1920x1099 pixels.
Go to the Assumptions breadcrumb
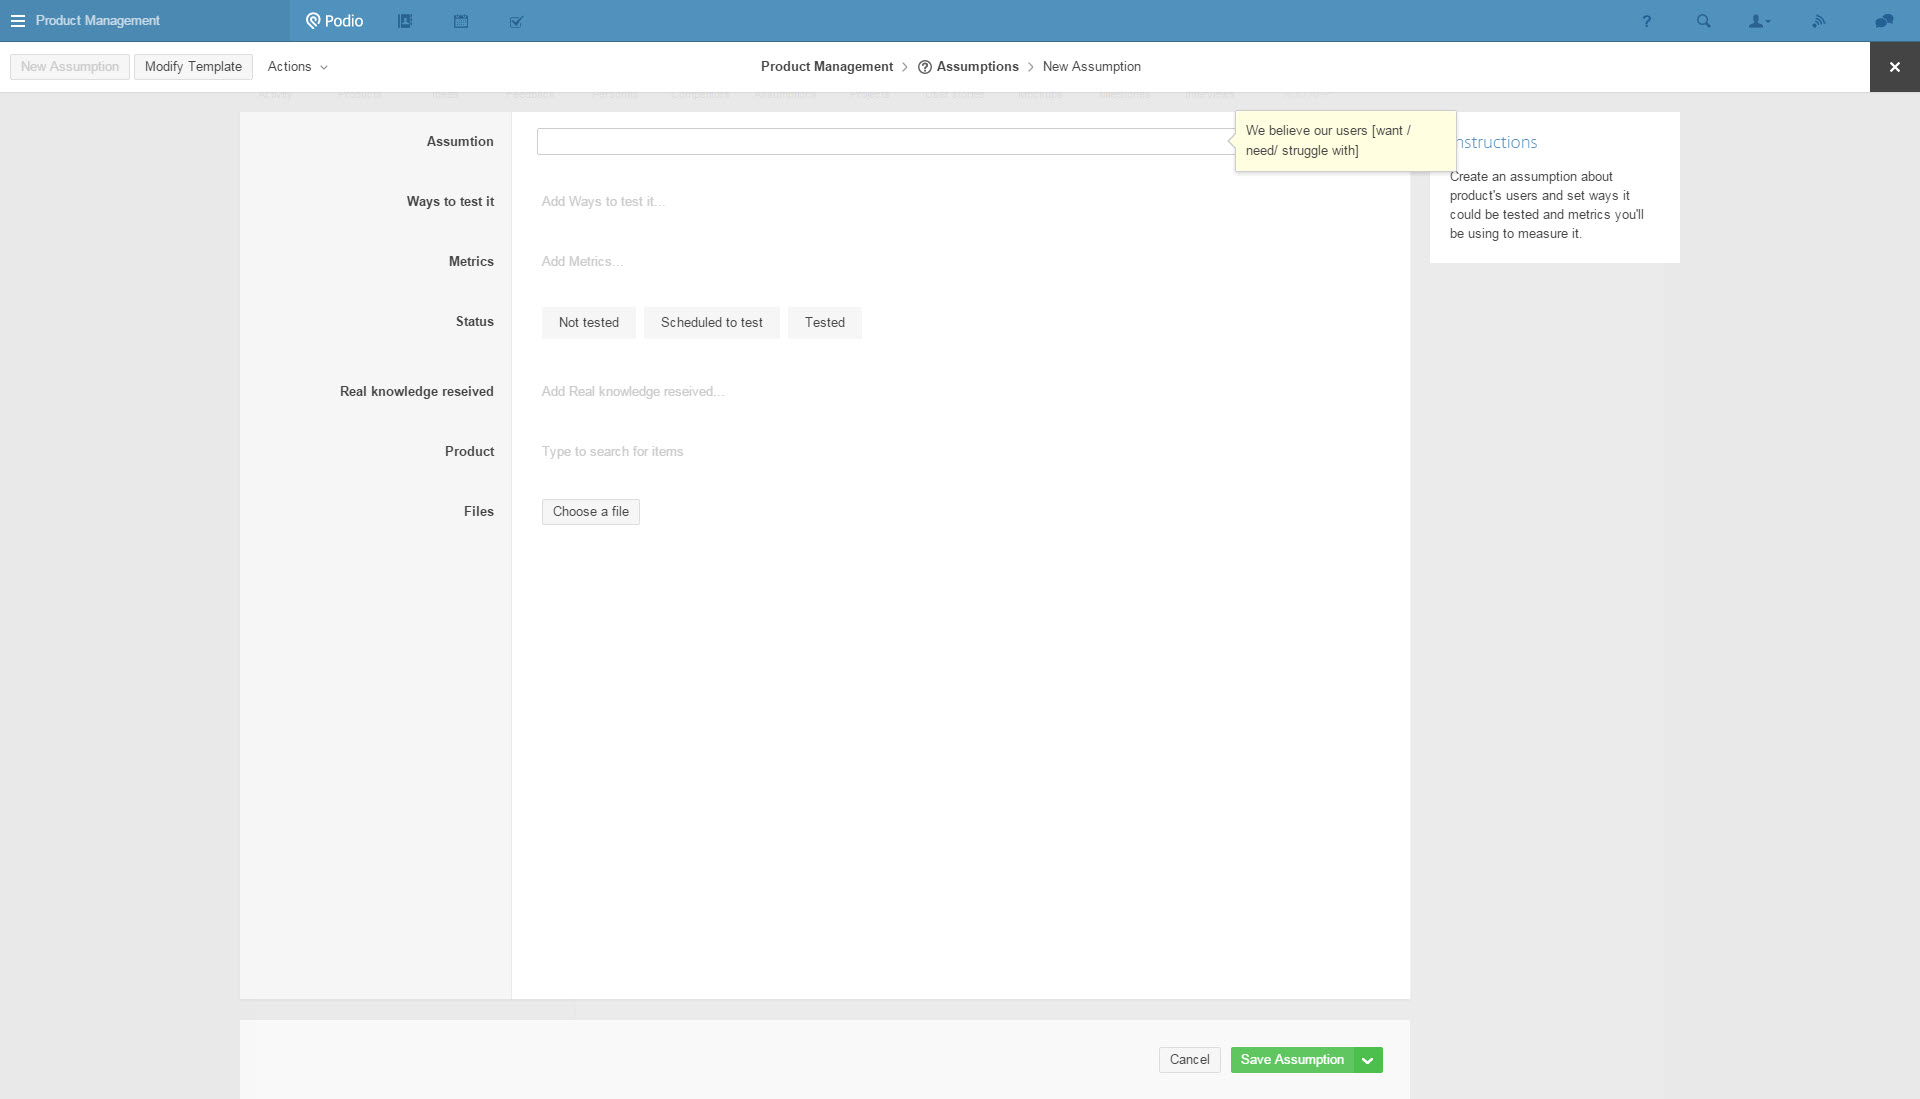977,66
